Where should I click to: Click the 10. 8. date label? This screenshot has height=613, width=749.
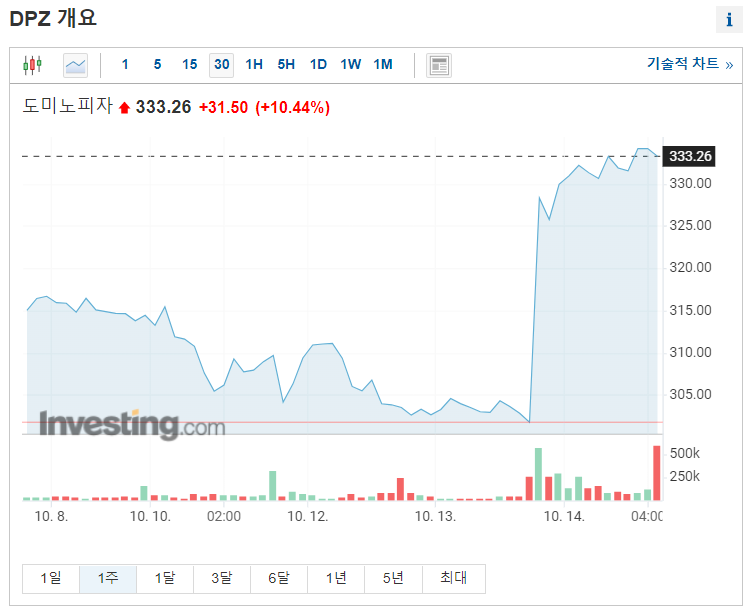click(x=52, y=516)
